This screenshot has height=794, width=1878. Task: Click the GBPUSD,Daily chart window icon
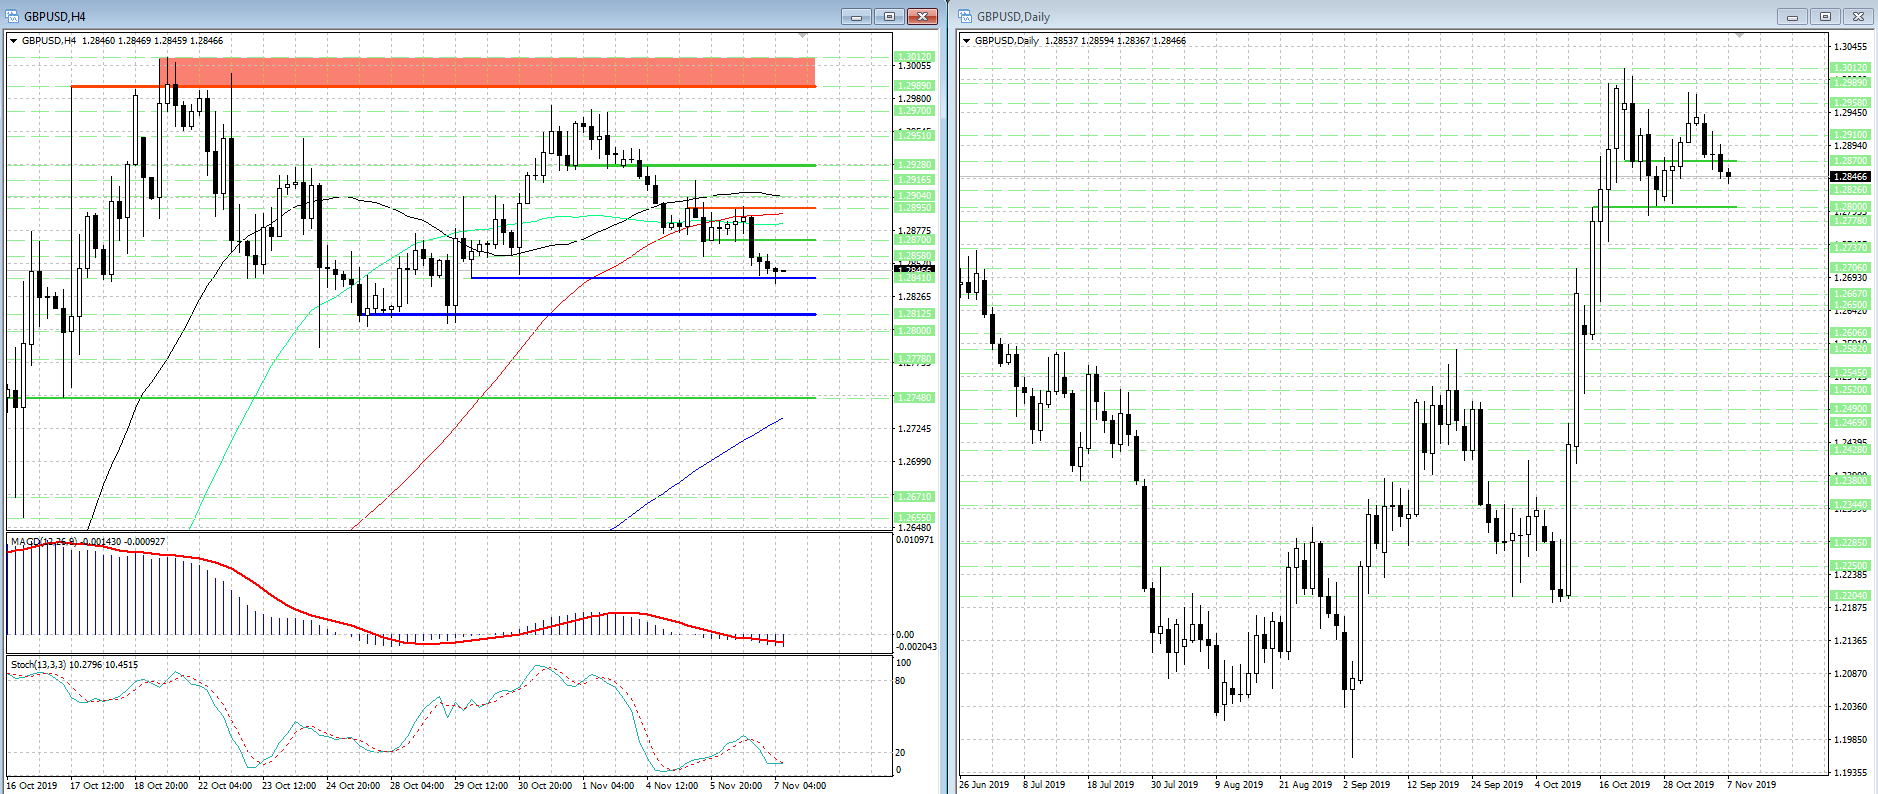click(x=965, y=16)
